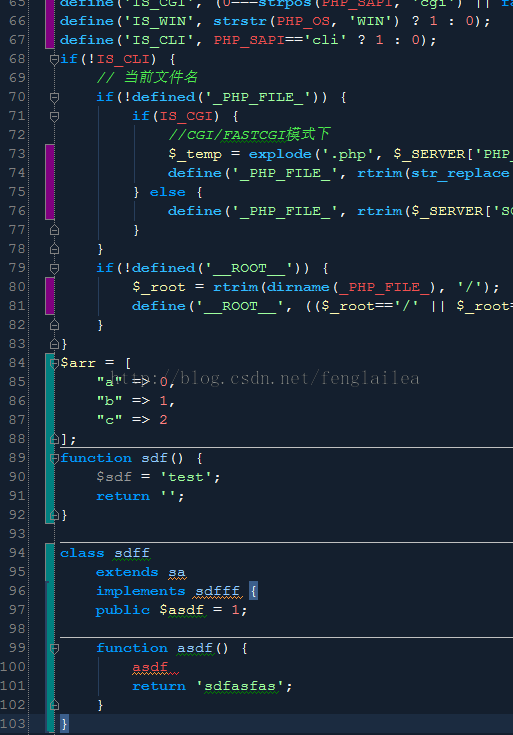Screen dimensions: 513x735
Task: Click line number 80 in gutter
Action: [17, 287]
